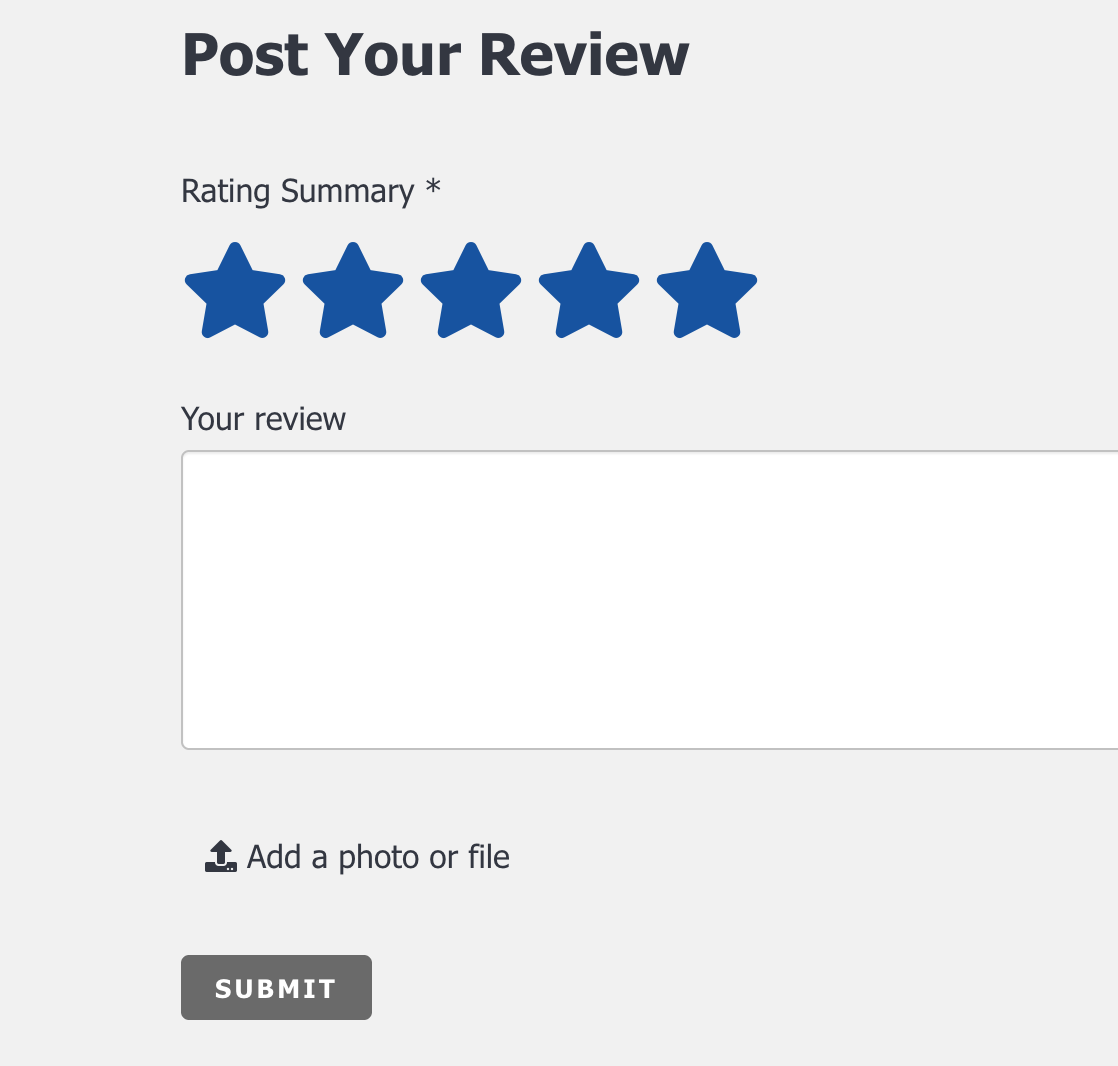Select the second rating star
This screenshot has width=1118, height=1066.
point(353,292)
